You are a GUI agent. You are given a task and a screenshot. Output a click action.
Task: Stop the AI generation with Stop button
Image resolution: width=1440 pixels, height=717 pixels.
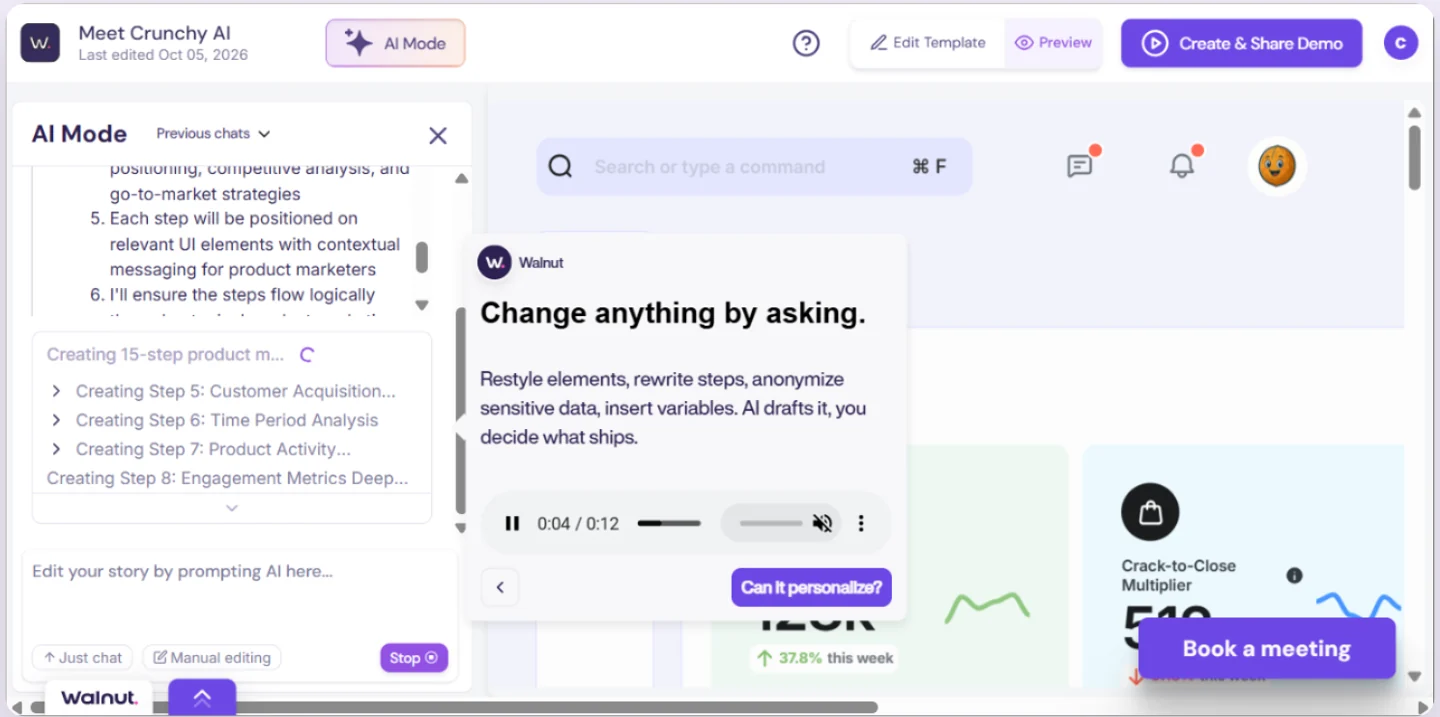[414, 657]
